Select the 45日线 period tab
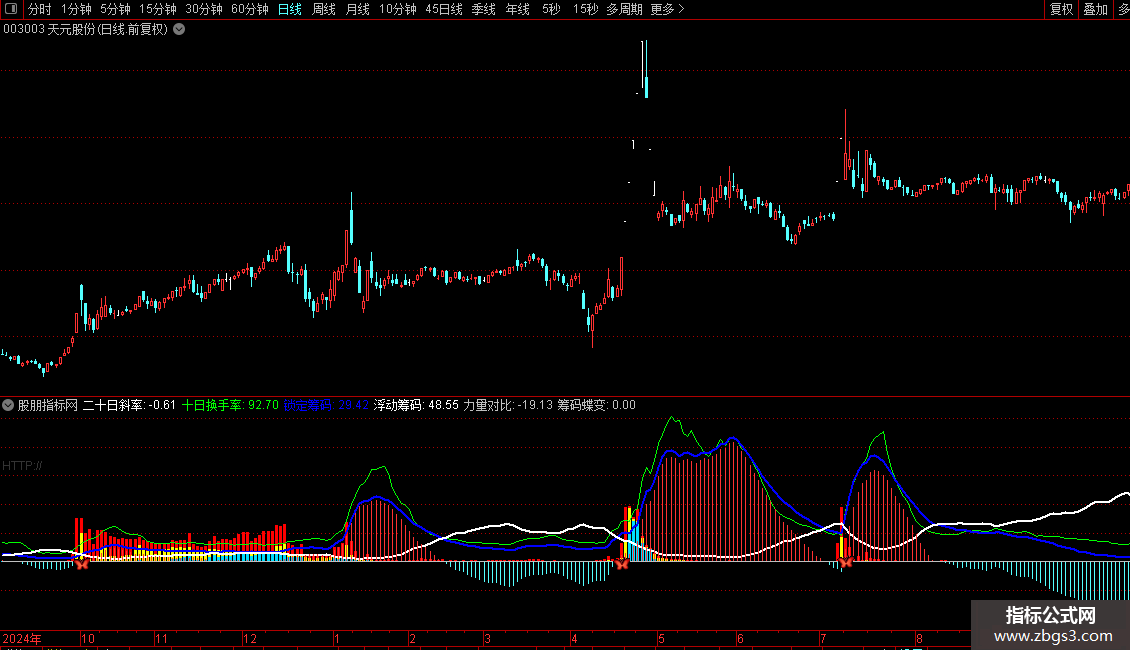1130x650 pixels. (x=443, y=9)
